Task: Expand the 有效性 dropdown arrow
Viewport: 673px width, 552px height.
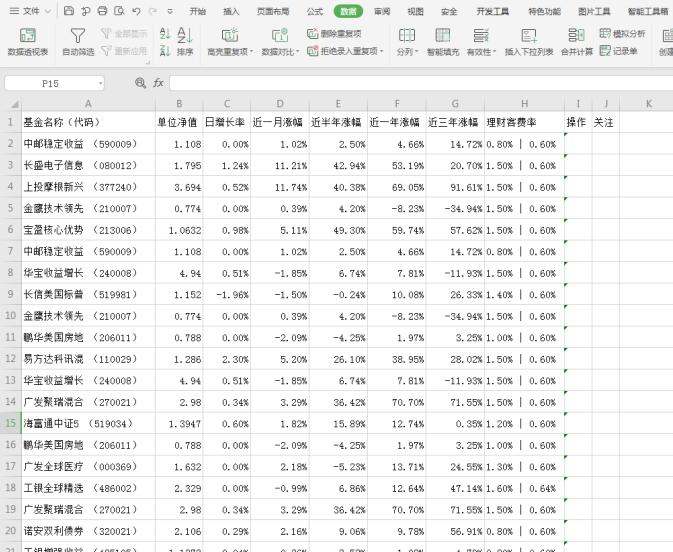Action: point(494,52)
